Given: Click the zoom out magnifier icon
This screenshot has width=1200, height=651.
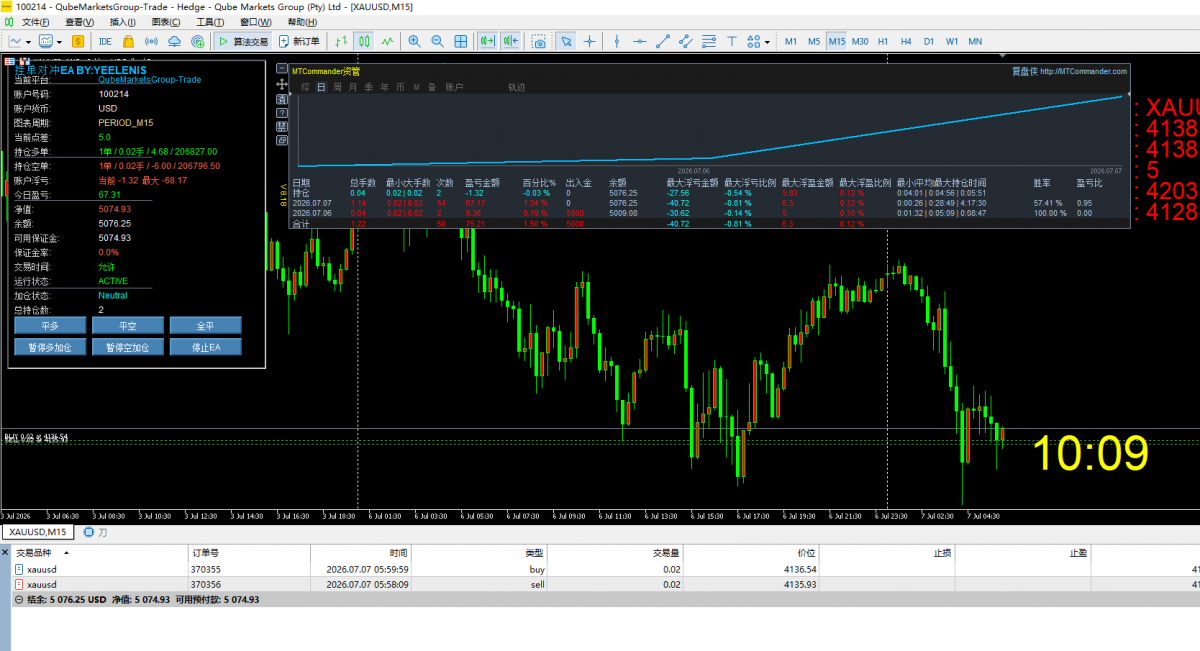Looking at the screenshot, I should pos(438,41).
